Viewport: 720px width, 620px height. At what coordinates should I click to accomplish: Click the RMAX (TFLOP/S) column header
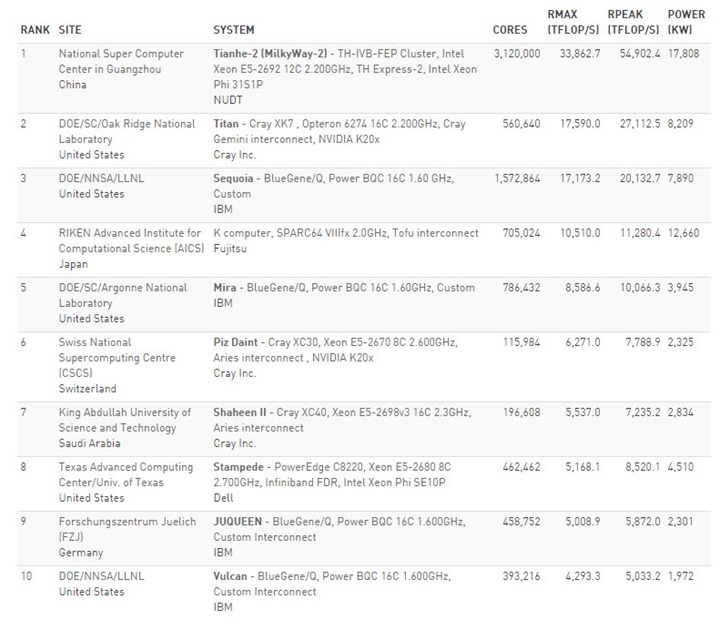point(573,22)
